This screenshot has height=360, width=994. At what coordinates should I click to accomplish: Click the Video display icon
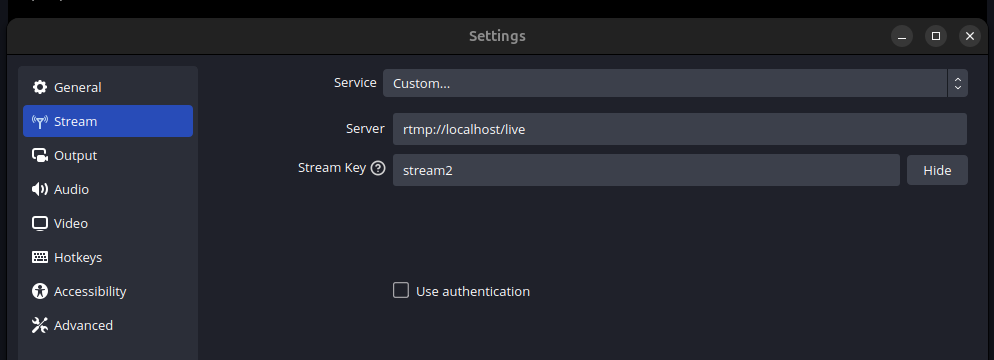40,223
